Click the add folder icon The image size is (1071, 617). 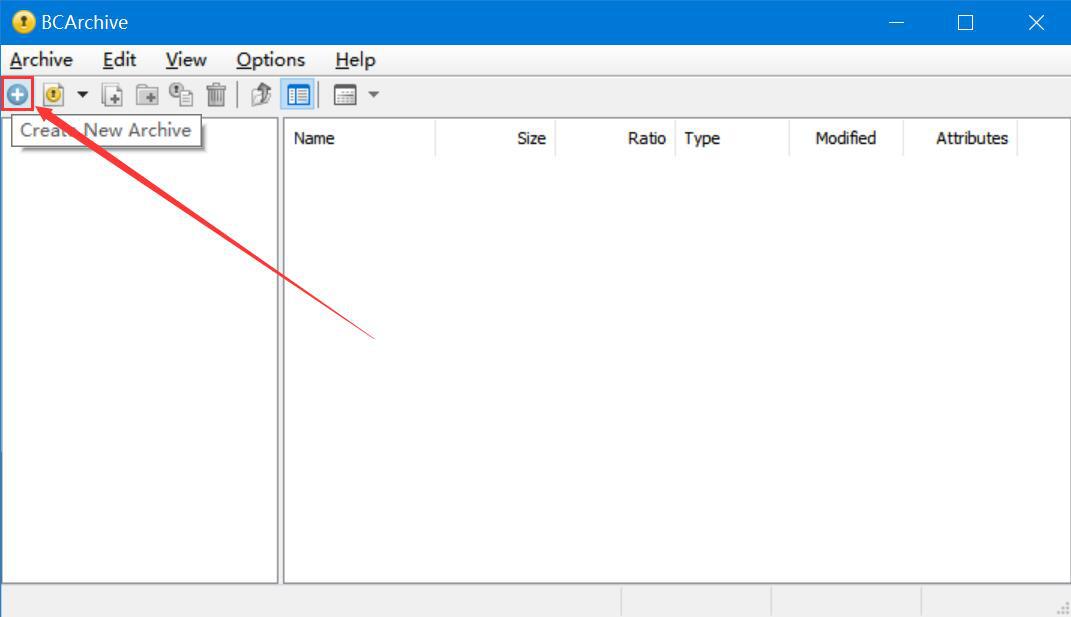[x=147, y=95]
